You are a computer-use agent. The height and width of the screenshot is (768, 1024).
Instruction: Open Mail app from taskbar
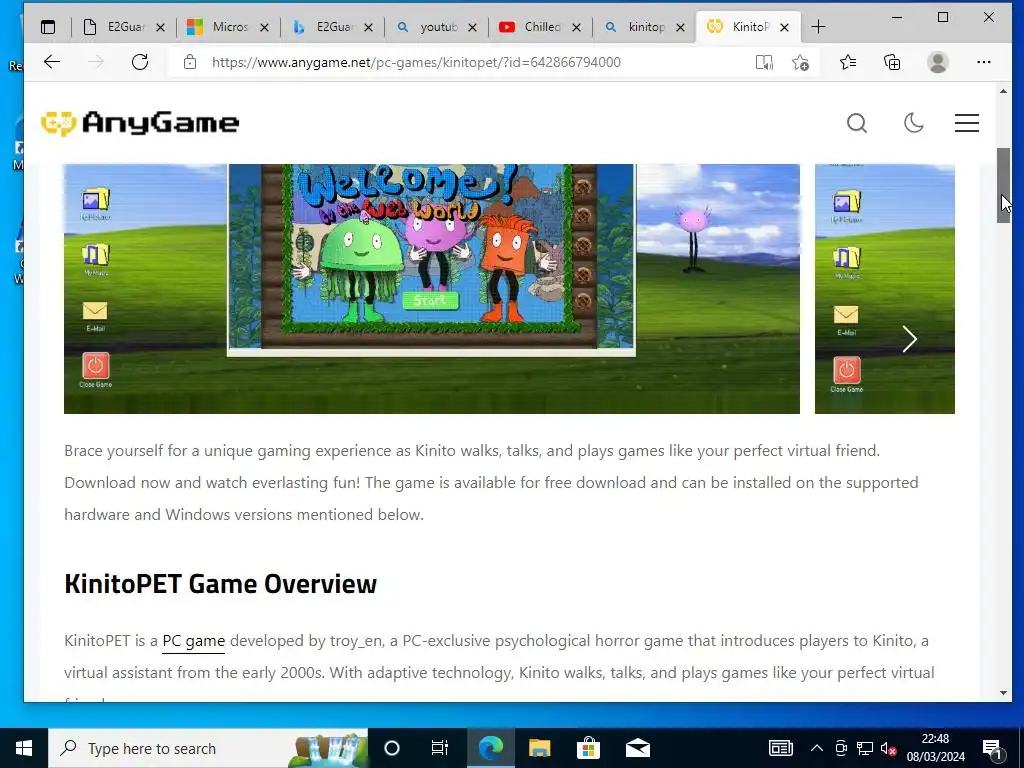(x=637, y=748)
